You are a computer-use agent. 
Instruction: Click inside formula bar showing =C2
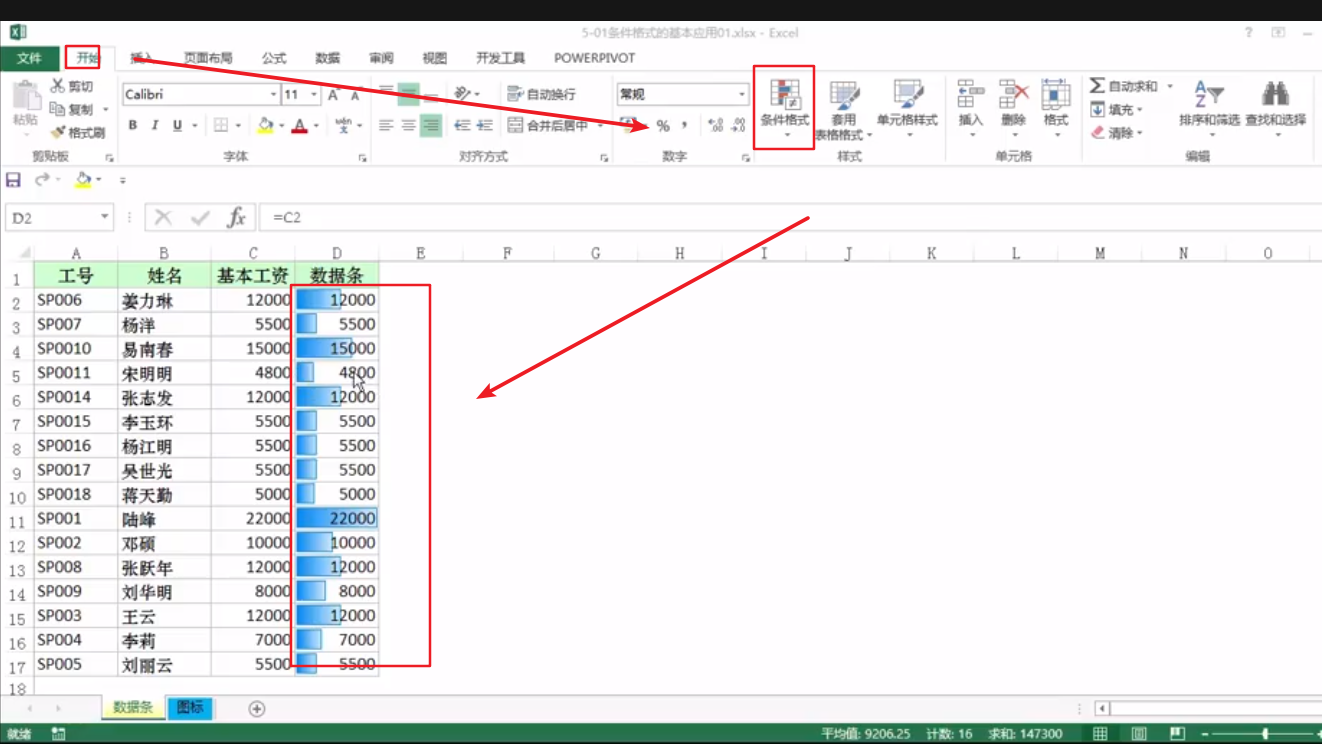point(790,217)
